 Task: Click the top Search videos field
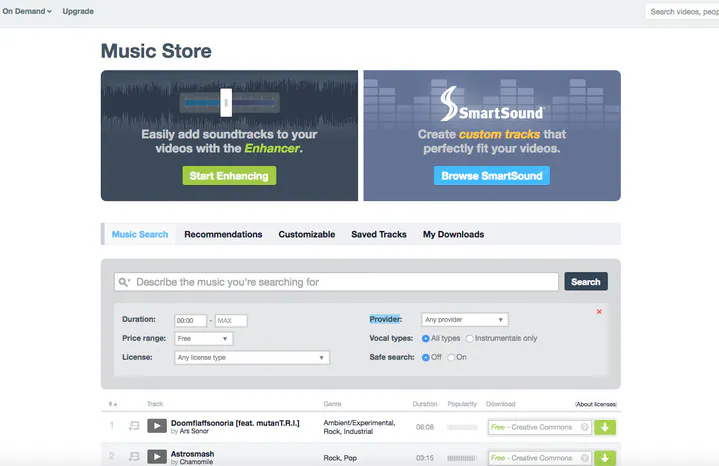click(682, 11)
